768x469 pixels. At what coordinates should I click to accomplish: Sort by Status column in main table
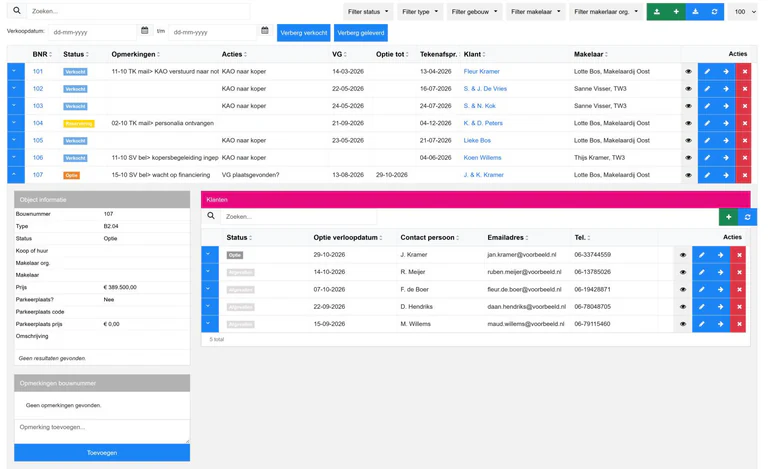tap(76, 54)
